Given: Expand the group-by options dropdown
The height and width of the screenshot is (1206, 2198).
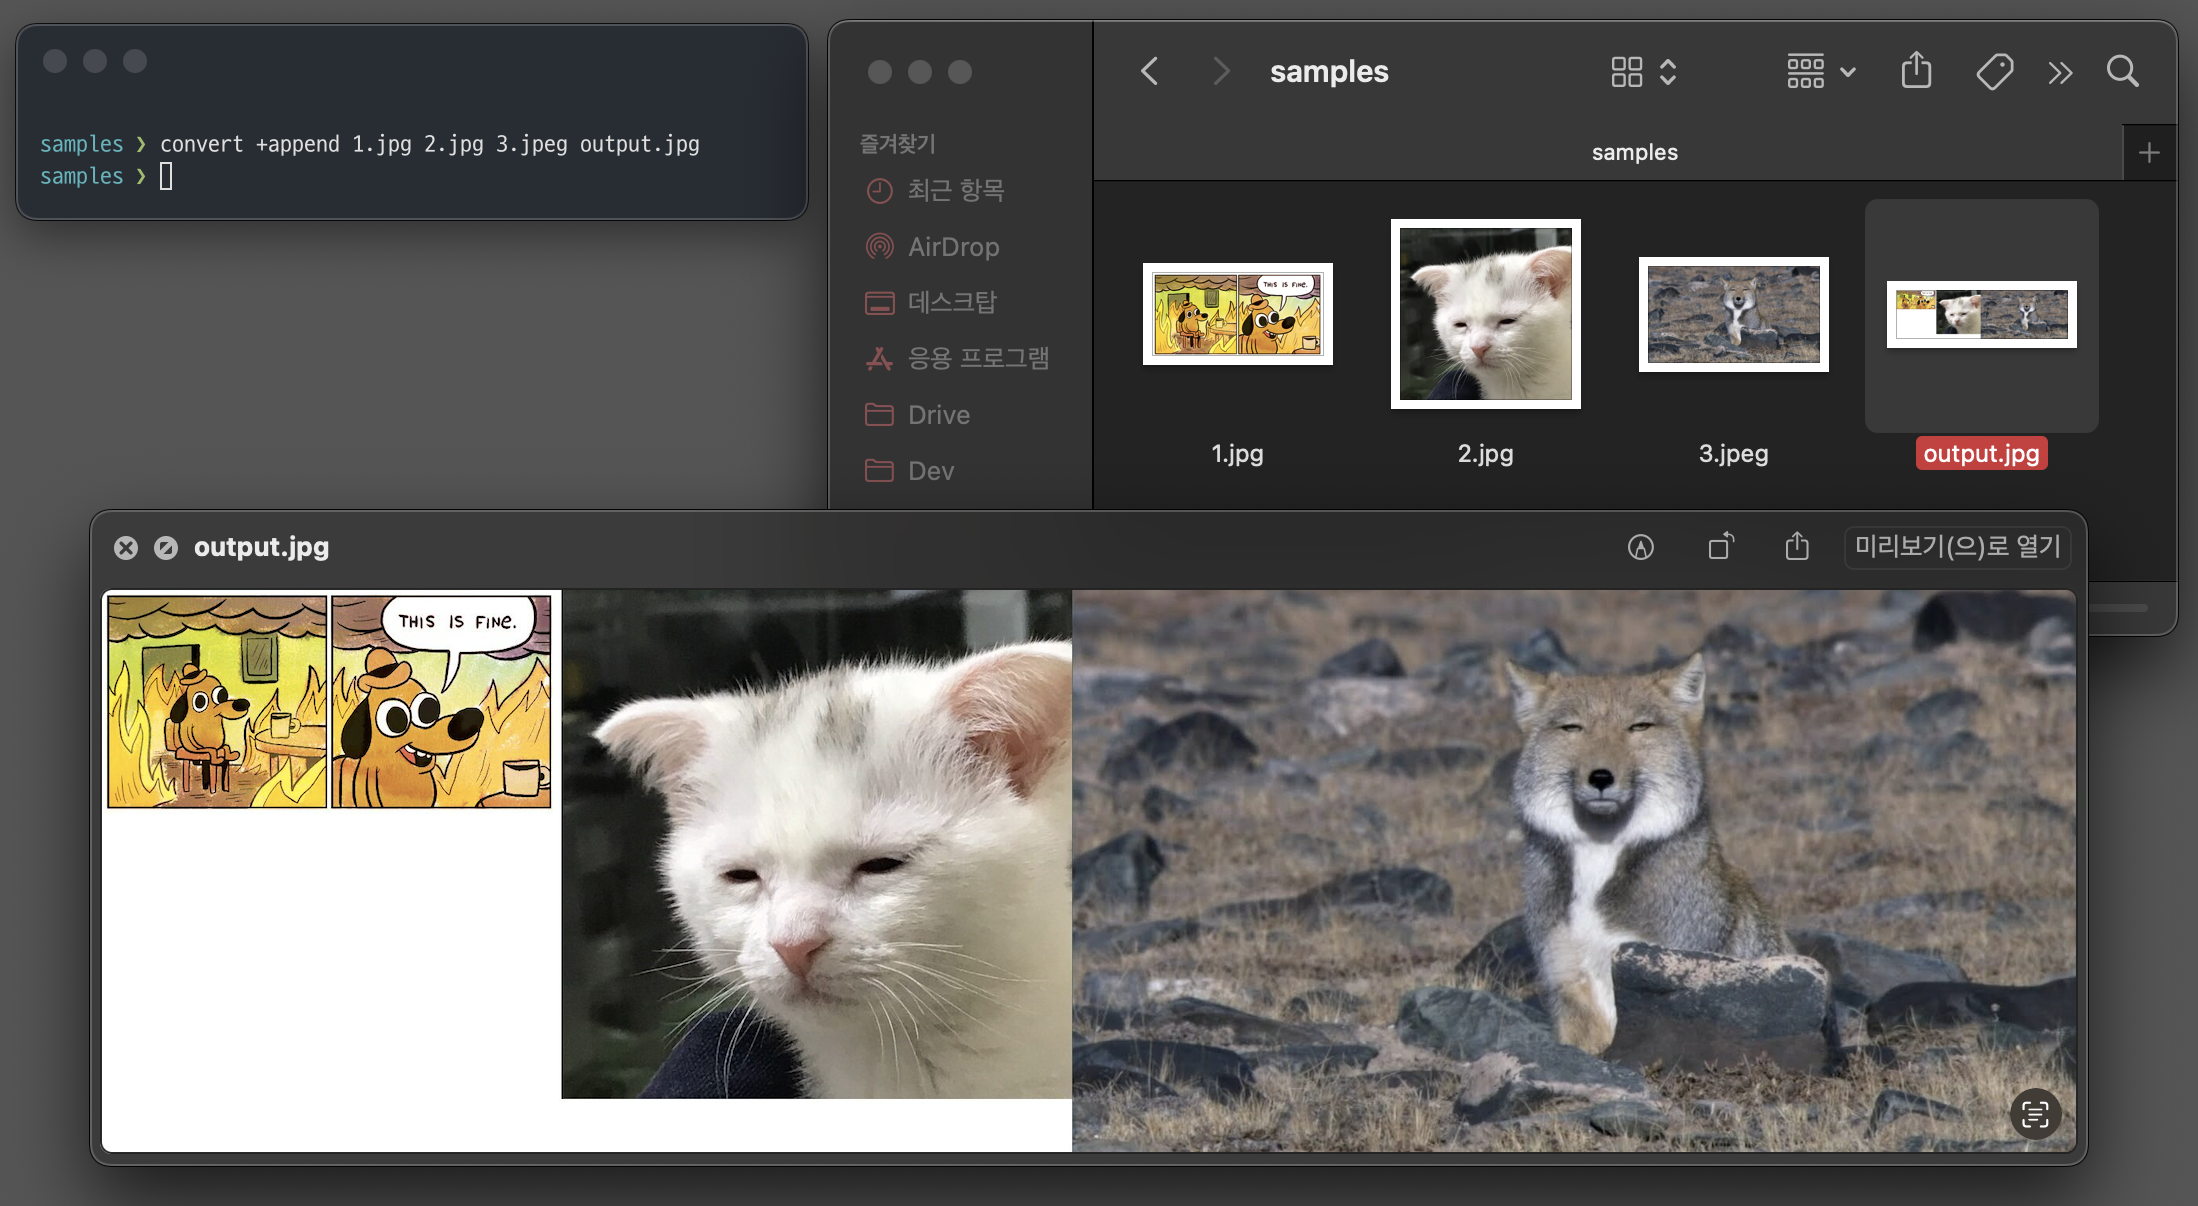Looking at the screenshot, I should click(x=1820, y=72).
